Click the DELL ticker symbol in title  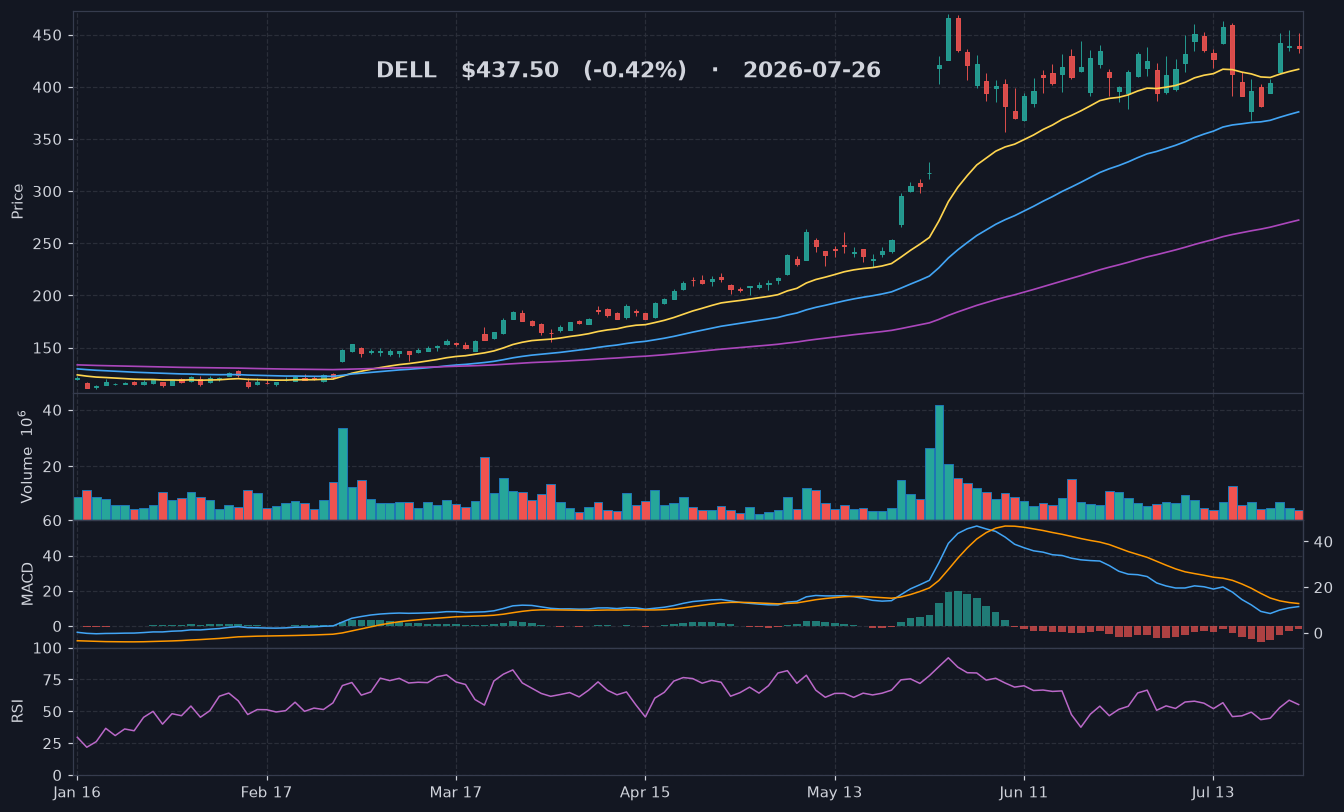pos(406,70)
